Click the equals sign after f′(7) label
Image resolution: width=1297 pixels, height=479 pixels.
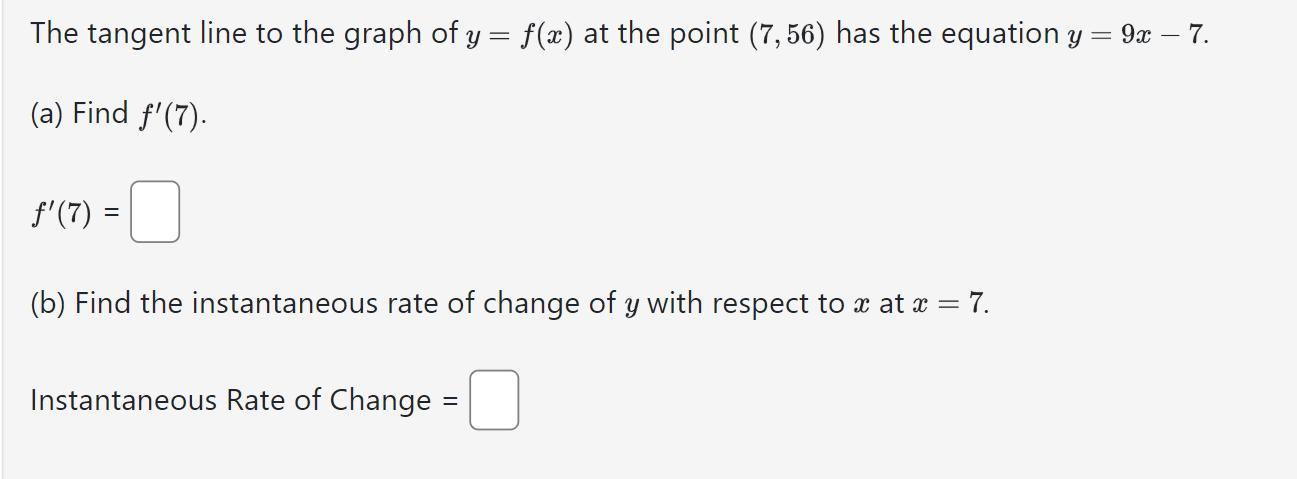click(112, 213)
